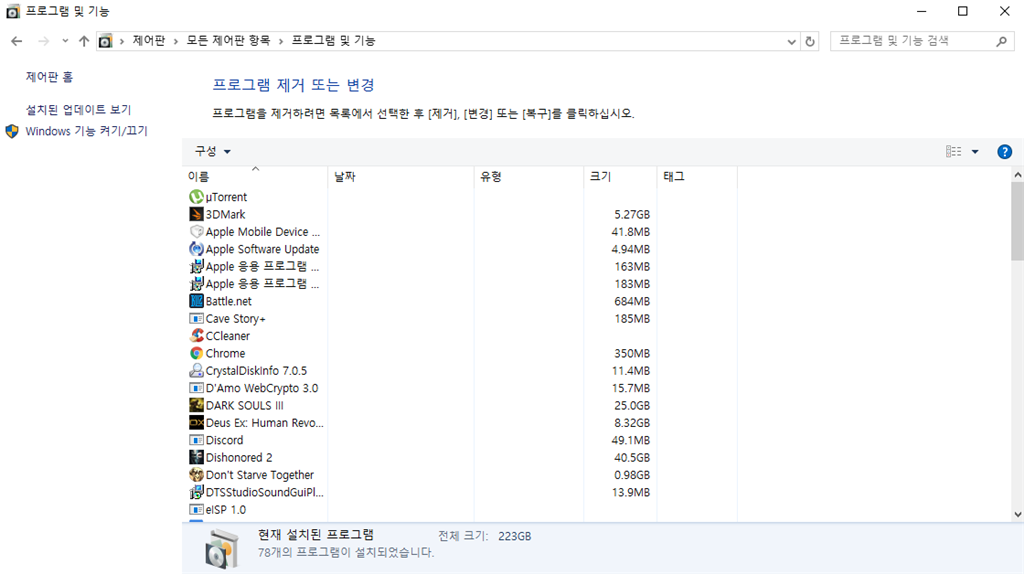1024x574 pixels.
Task: Click the refresh button beside the address bar
Action: [810, 41]
